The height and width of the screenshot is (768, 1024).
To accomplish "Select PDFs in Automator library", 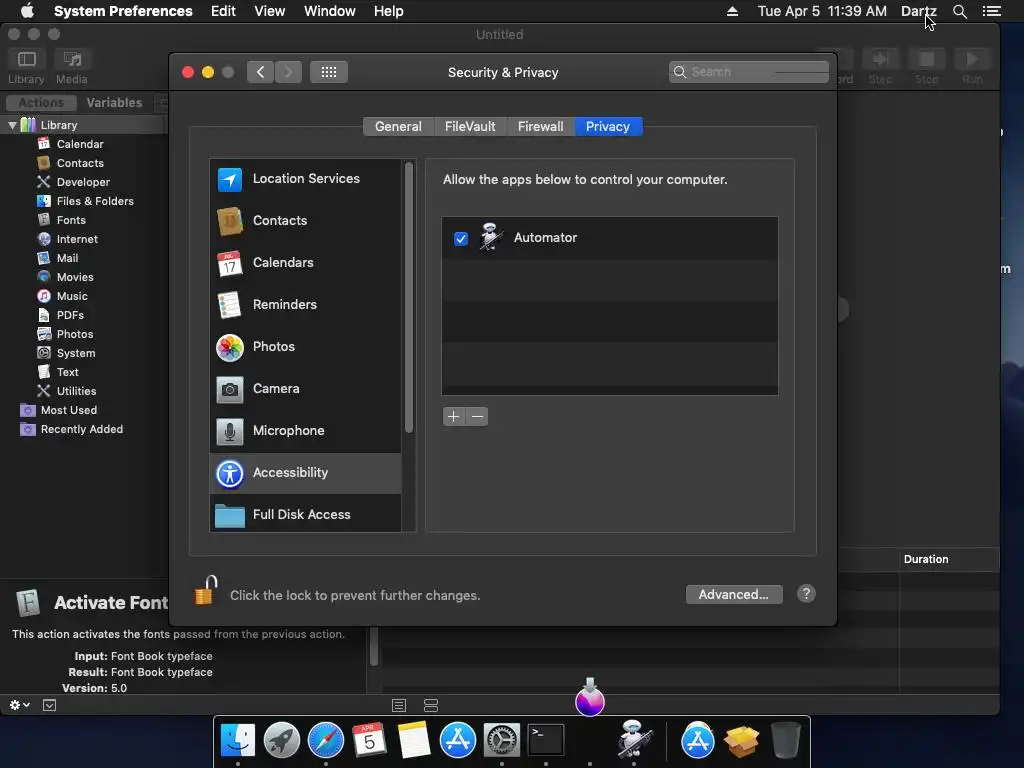I will 70,315.
